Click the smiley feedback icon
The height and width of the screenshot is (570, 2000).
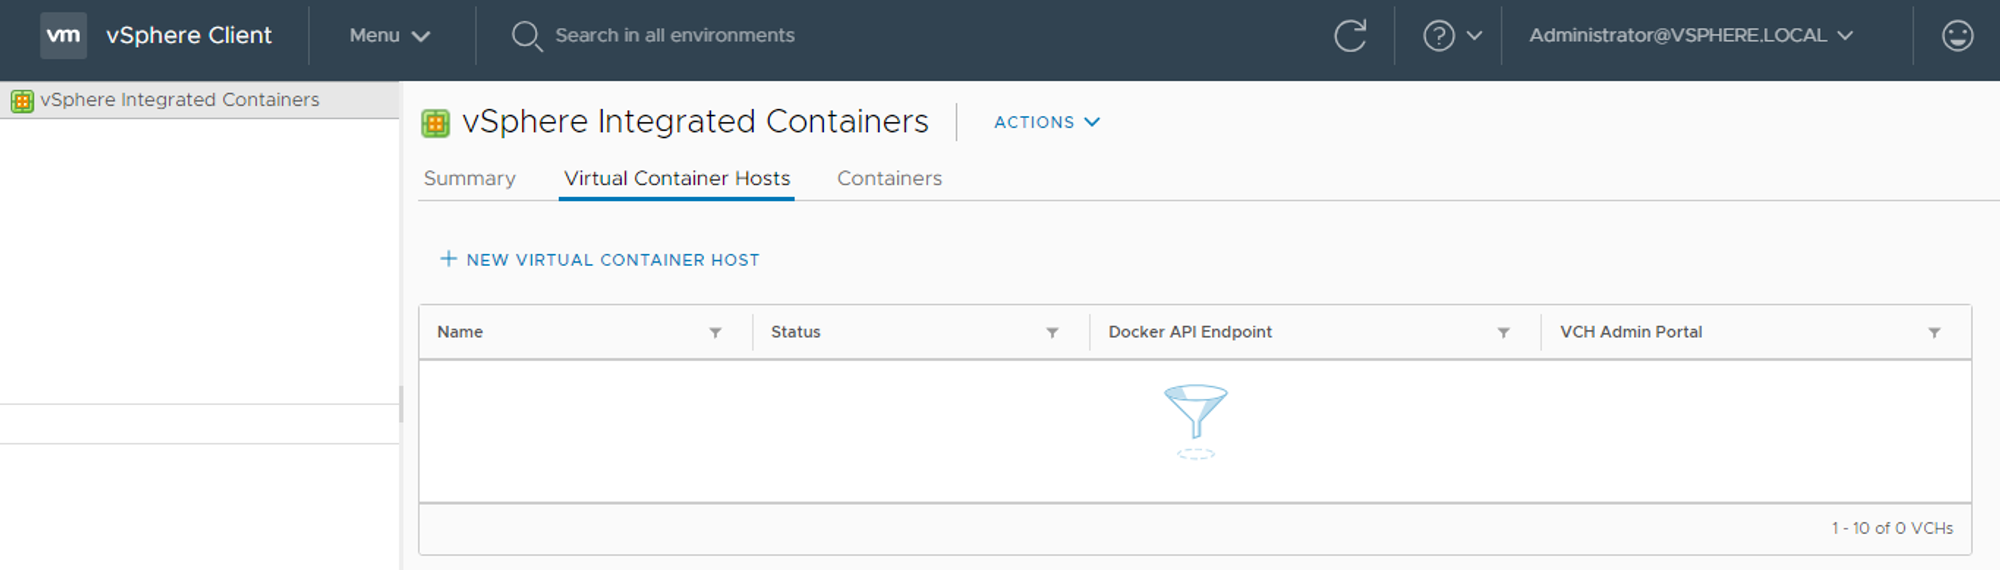coord(1956,36)
